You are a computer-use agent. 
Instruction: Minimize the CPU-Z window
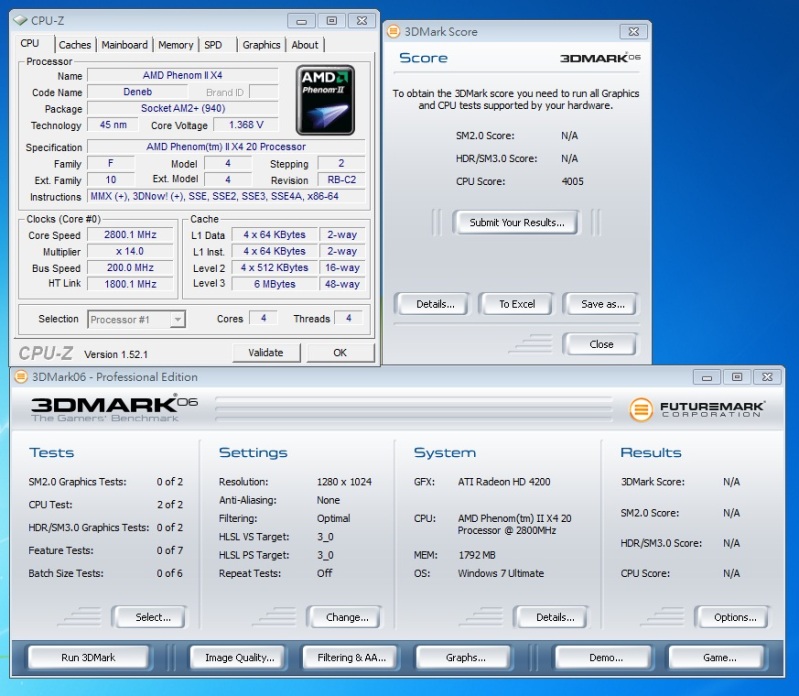coord(301,21)
